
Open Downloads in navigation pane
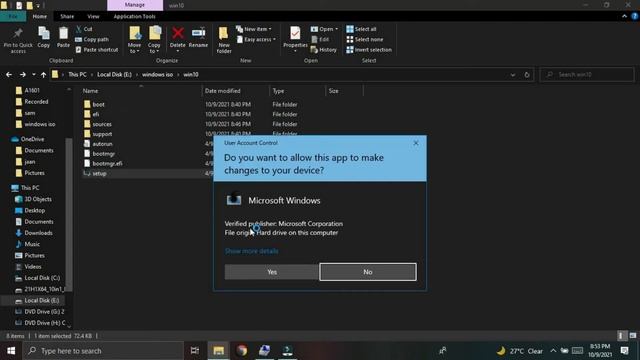pos(38,233)
